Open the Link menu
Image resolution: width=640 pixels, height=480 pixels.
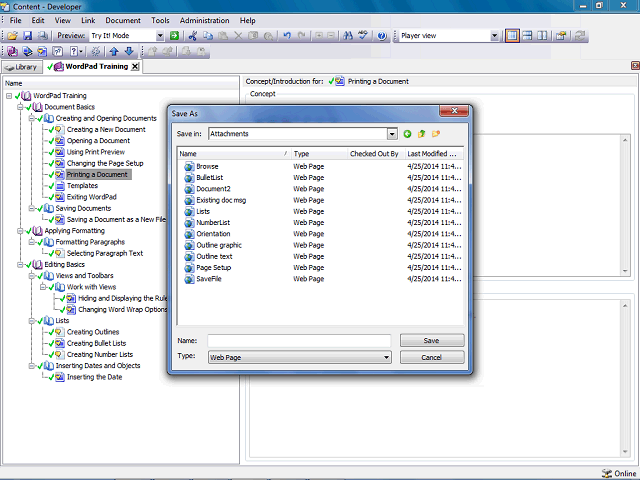click(88, 20)
